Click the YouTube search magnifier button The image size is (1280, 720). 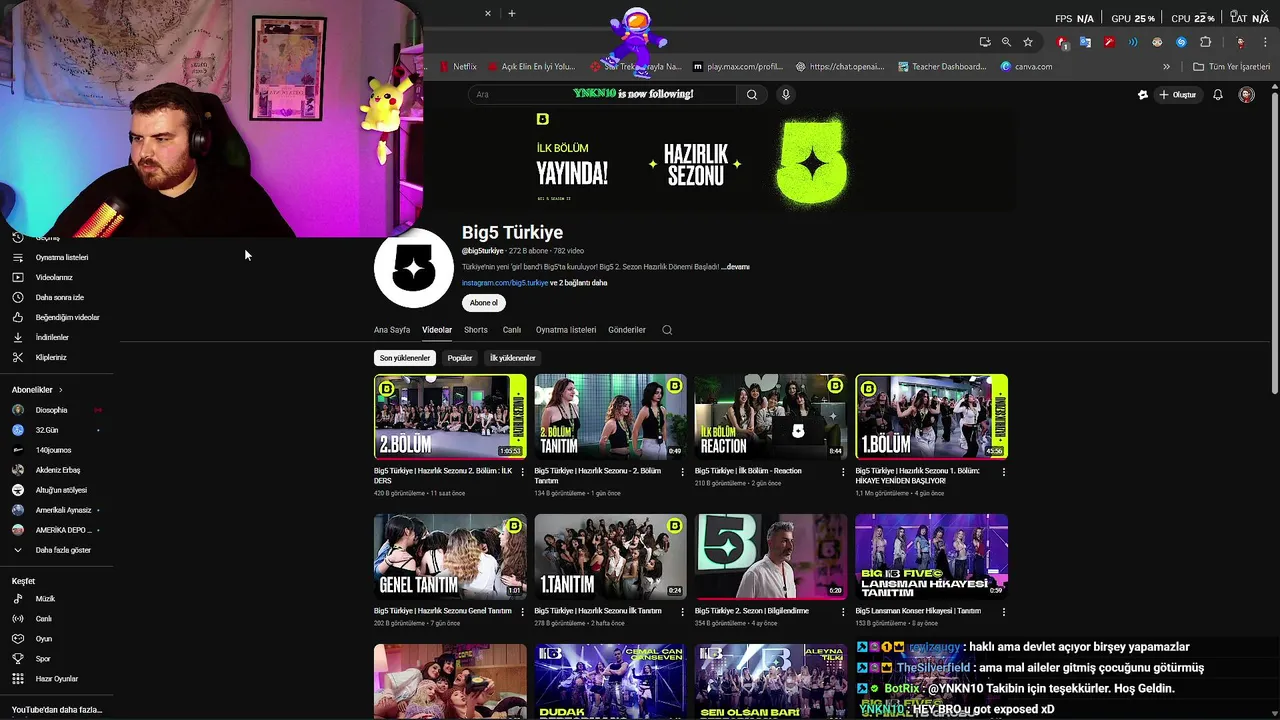click(752, 94)
